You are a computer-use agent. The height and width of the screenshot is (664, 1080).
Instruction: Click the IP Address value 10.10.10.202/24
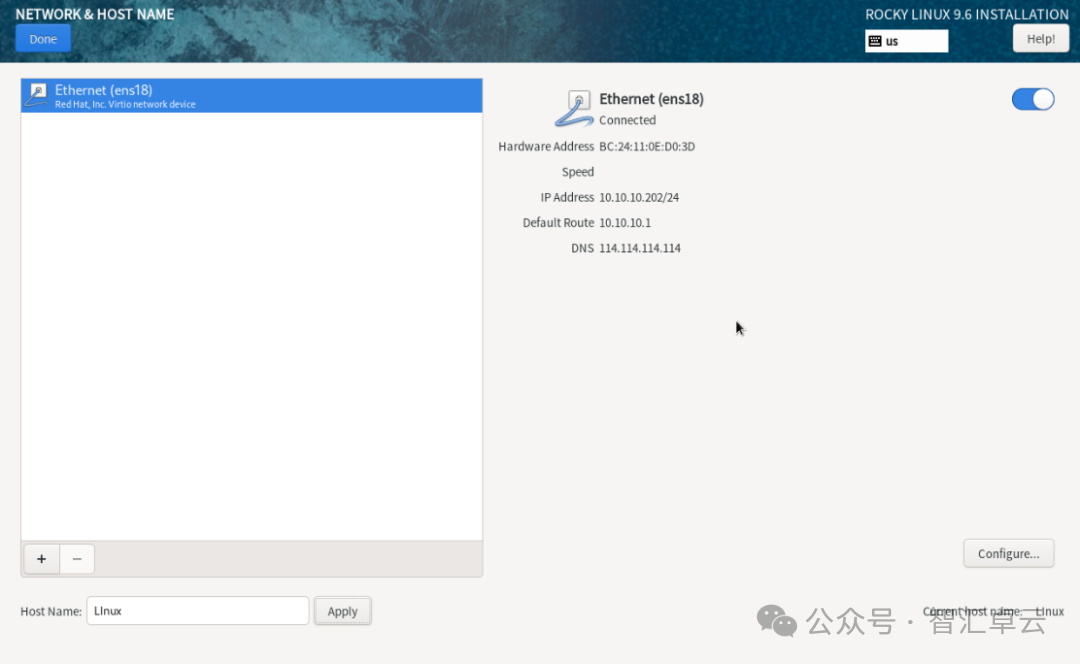click(x=639, y=198)
